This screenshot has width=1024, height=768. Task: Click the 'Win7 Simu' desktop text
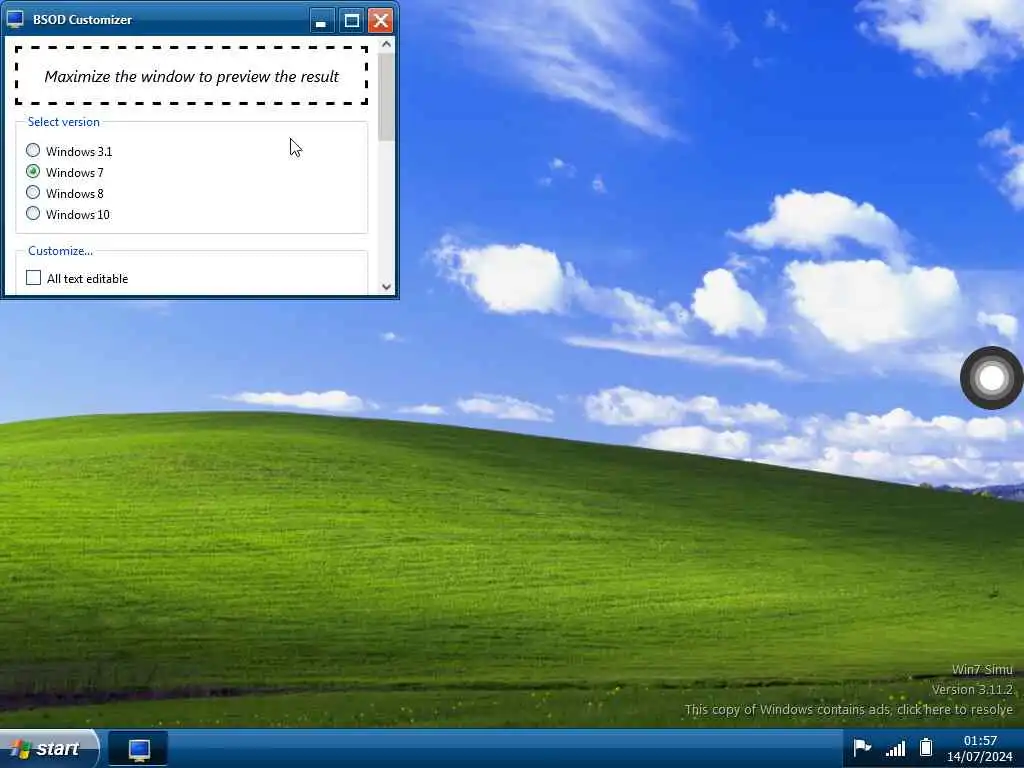pos(982,669)
